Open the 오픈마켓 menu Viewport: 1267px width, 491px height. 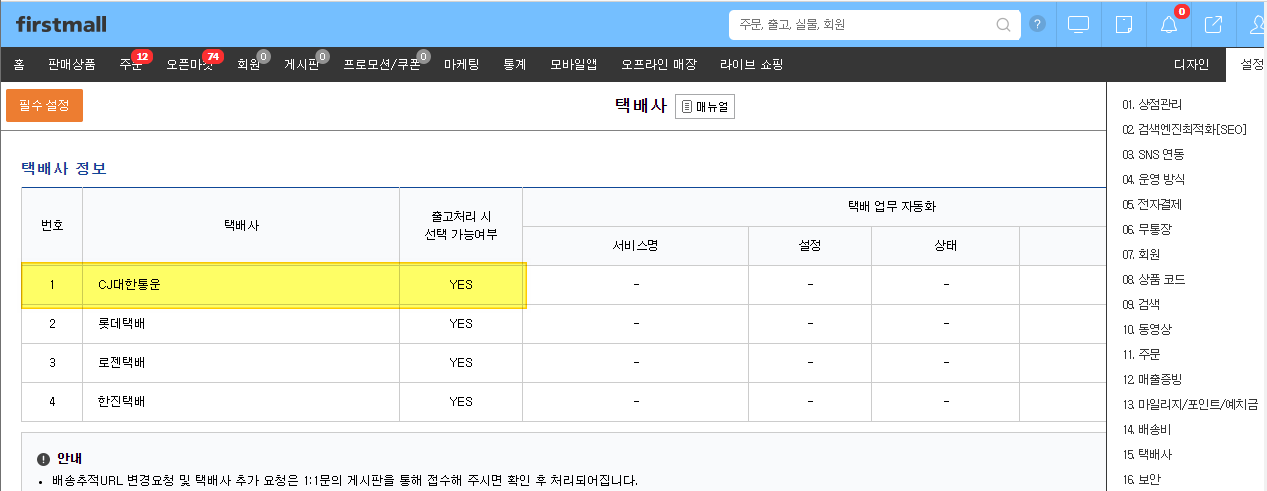click(189, 65)
